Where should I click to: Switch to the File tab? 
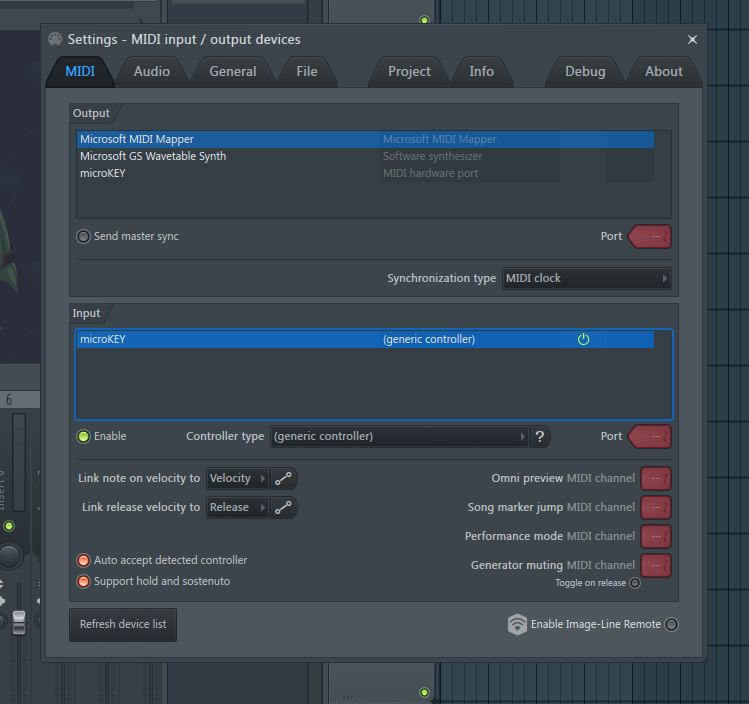[307, 72]
